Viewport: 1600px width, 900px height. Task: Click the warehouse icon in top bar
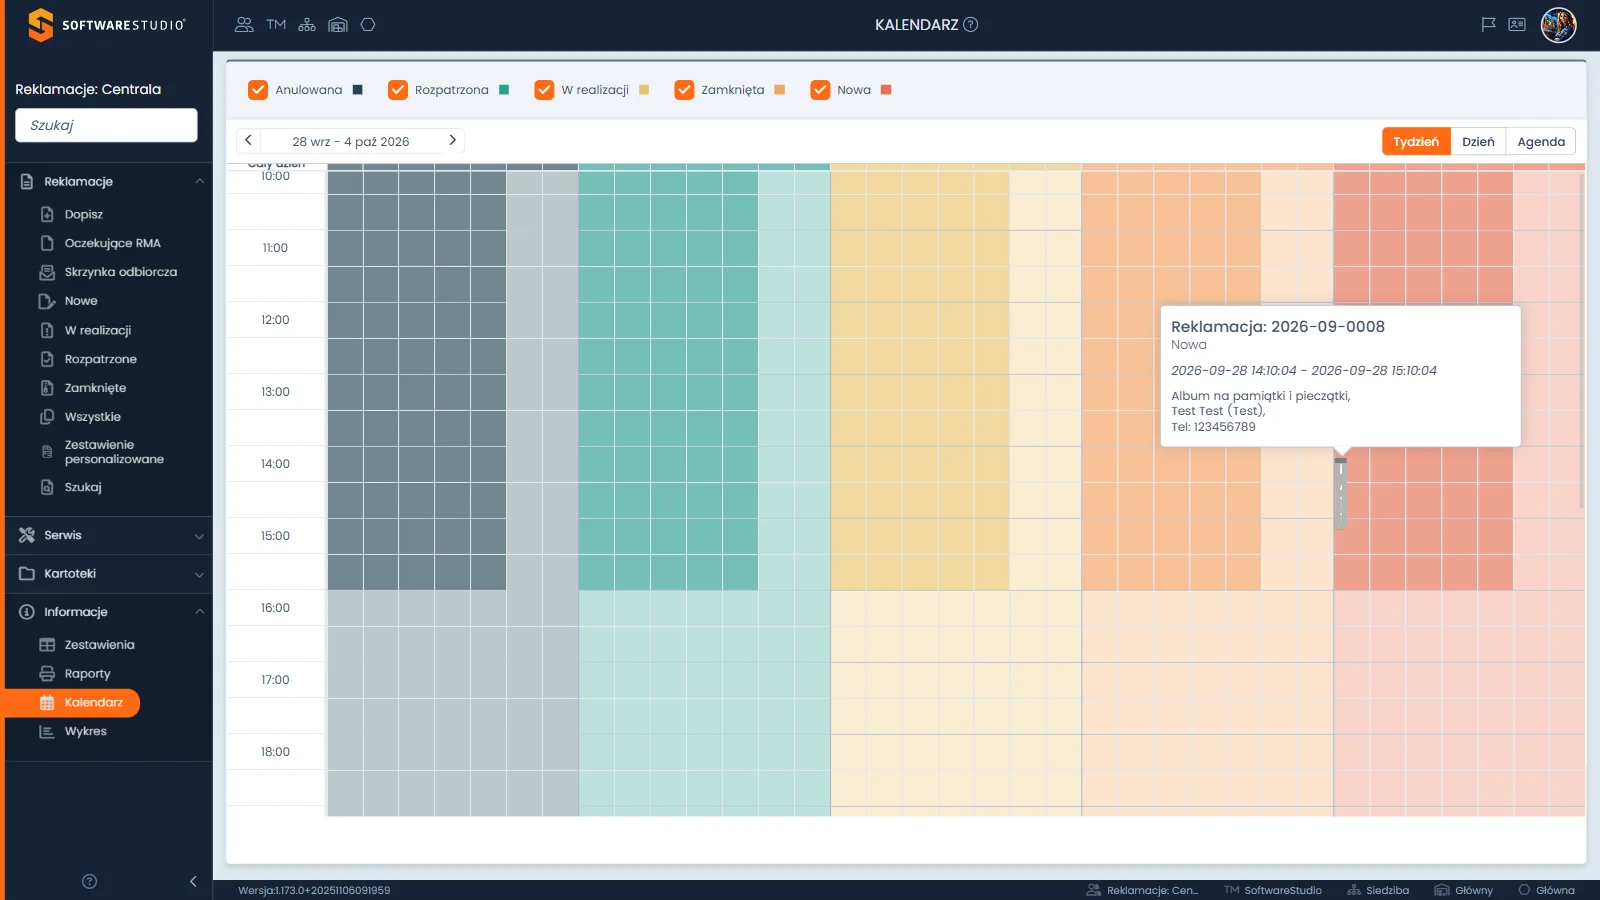[x=338, y=25]
